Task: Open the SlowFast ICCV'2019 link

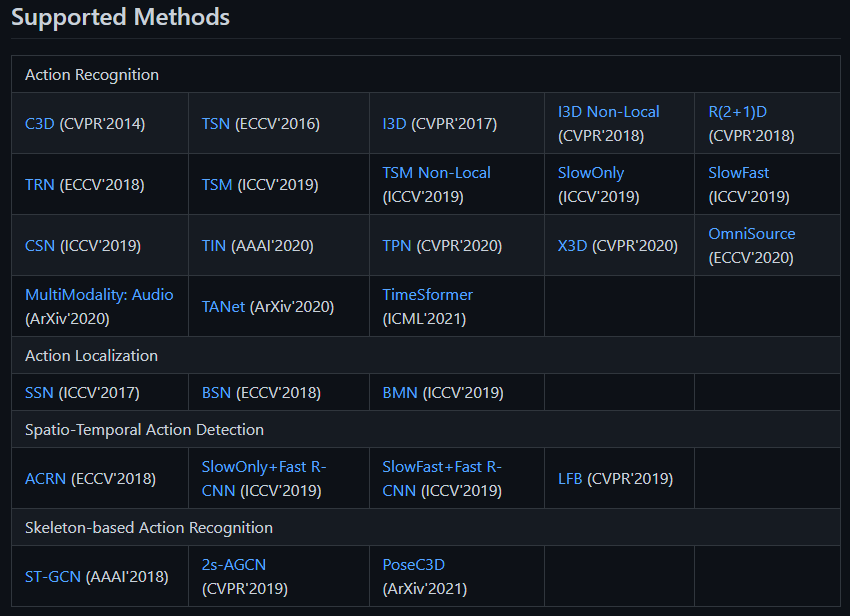Action: [x=738, y=172]
